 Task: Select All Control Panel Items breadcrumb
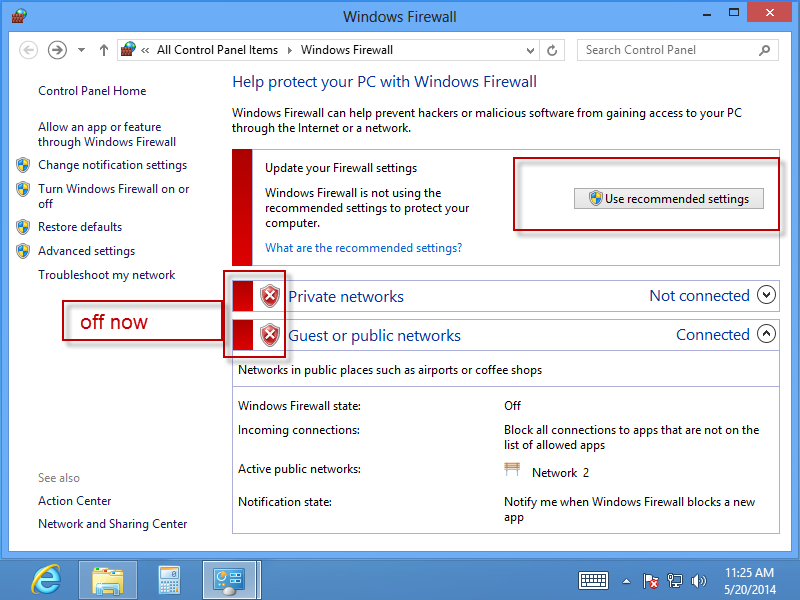(217, 50)
